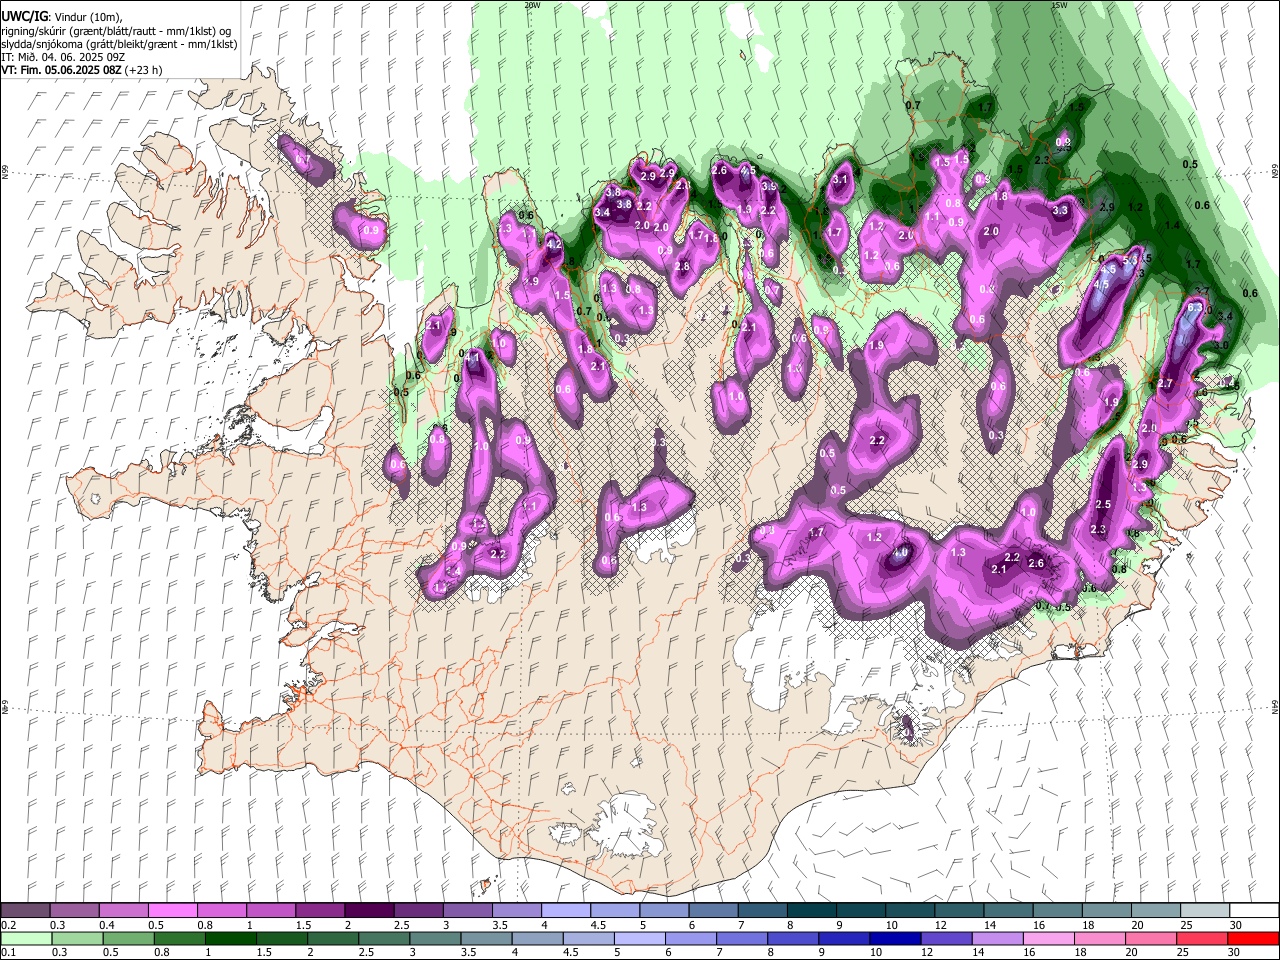Click the snow legend swatch between 12 and 14
Screen dimensions: 1280x960
point(957,910)
